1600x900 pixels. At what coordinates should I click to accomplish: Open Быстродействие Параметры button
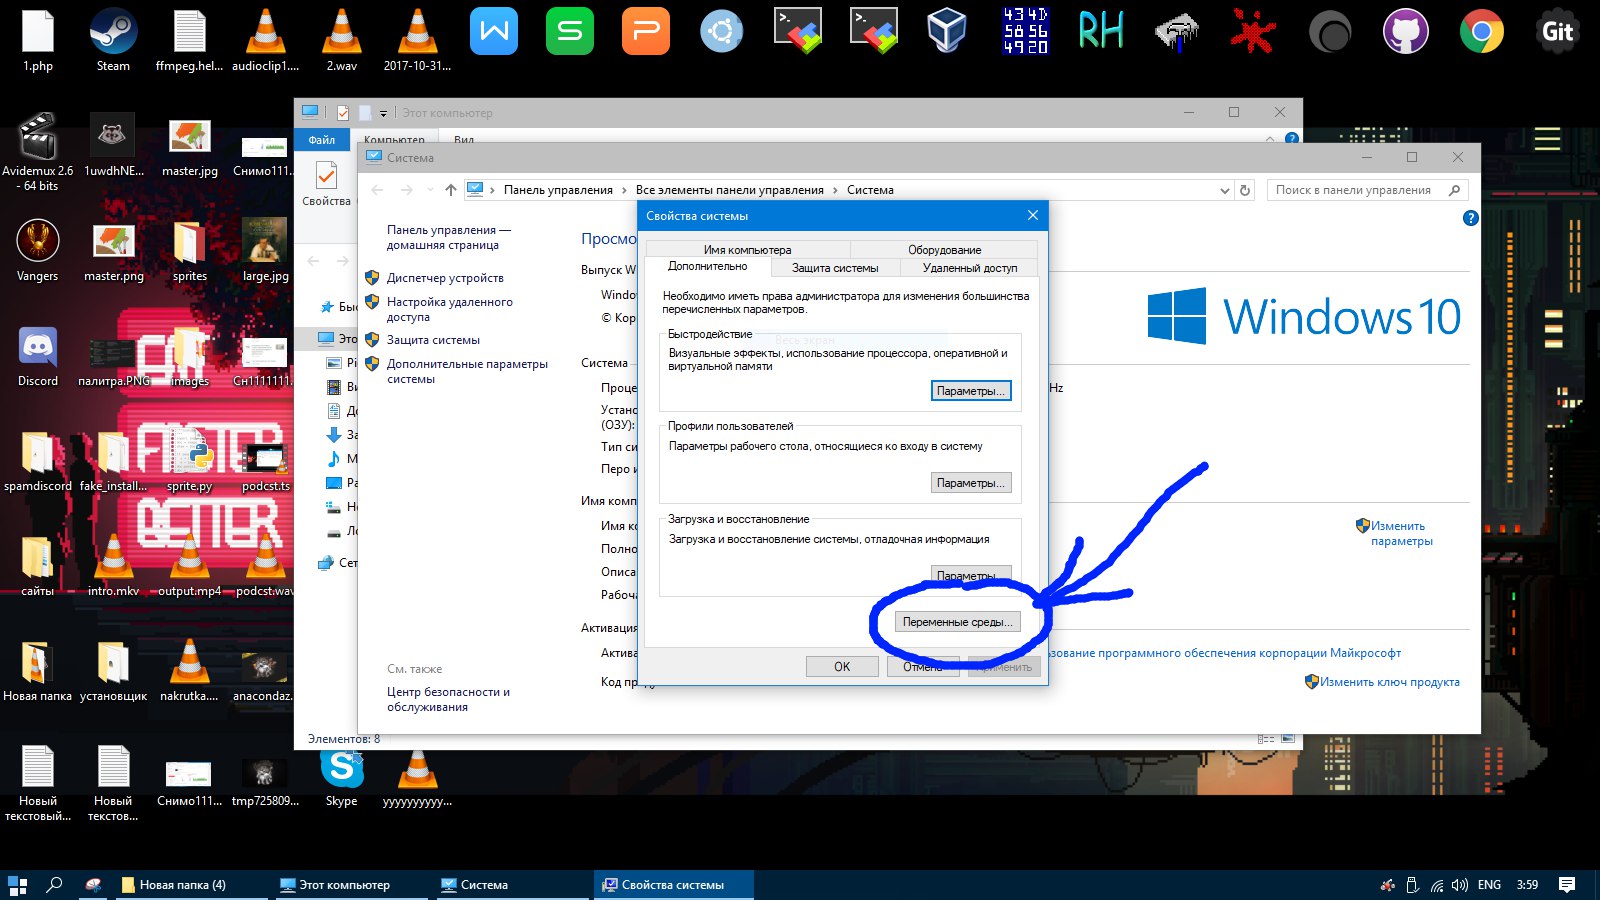click(x=971, y=391)
